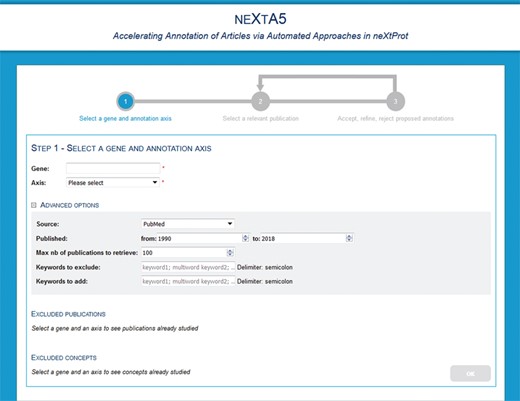Click the OK button
The image size is (520, 401).
pyautogui.click(x=470, y=373)
